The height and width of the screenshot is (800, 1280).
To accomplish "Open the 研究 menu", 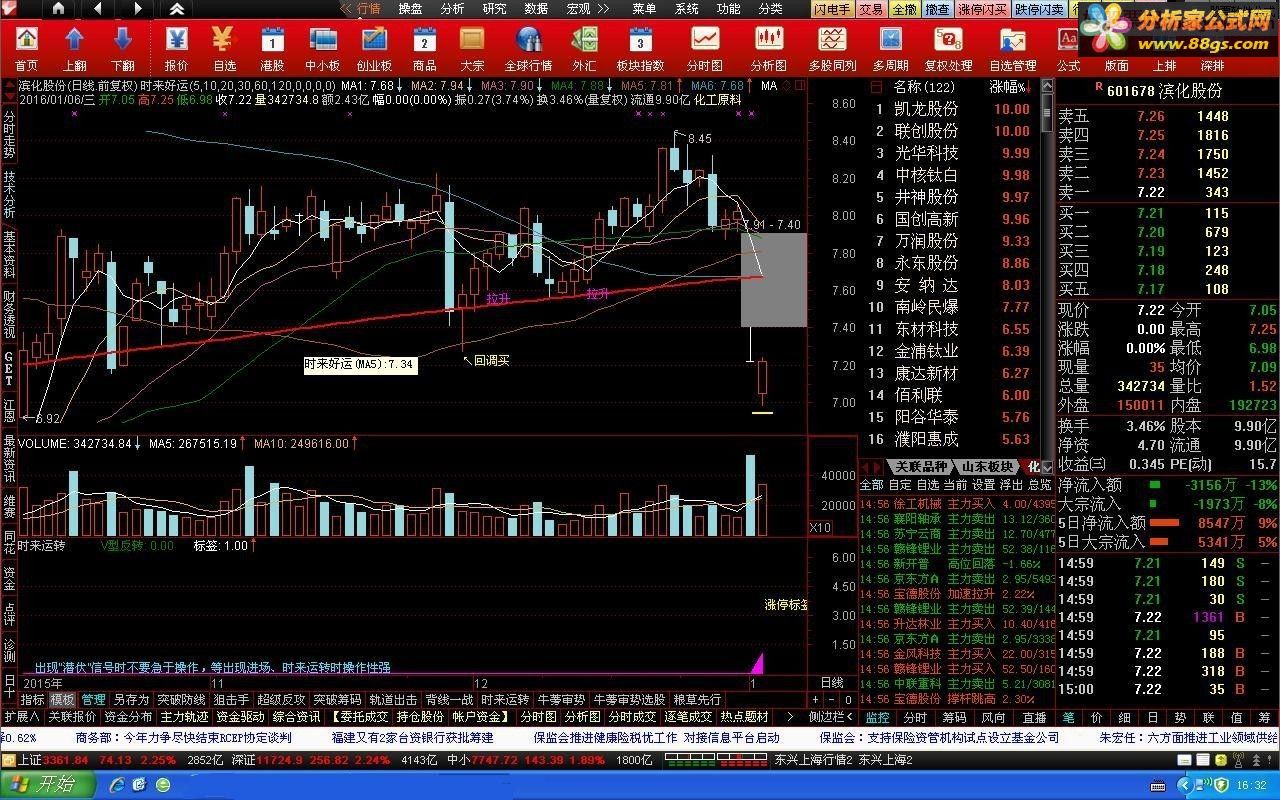I will click(x=494, y=9).
